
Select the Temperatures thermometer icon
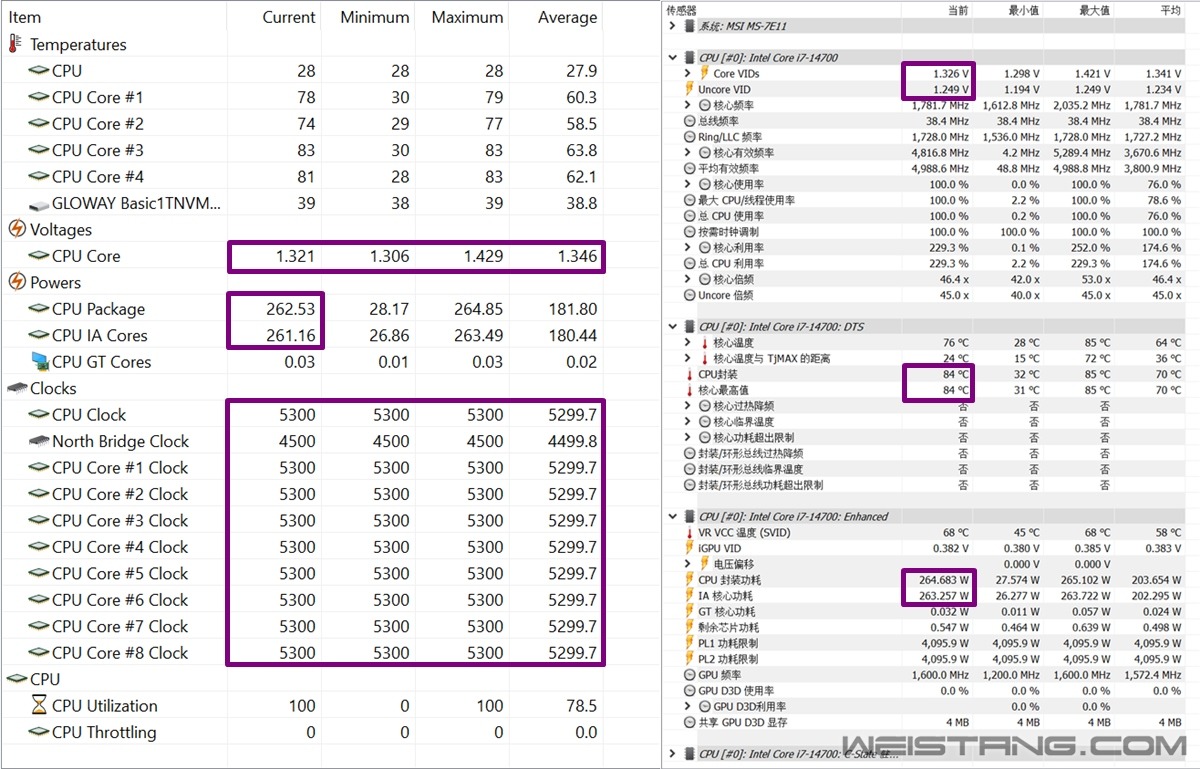pyautogui.click(x=15, y=44)
